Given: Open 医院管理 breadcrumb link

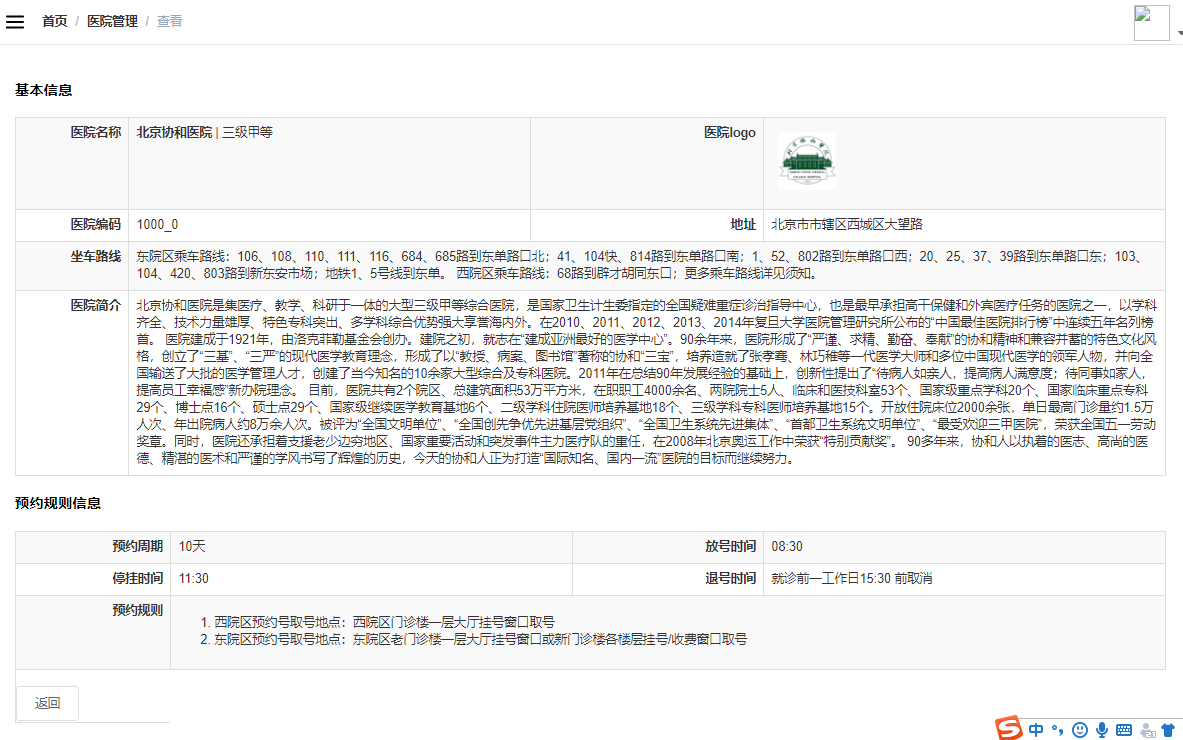Looking at the screenshot, I should [112, 21].
